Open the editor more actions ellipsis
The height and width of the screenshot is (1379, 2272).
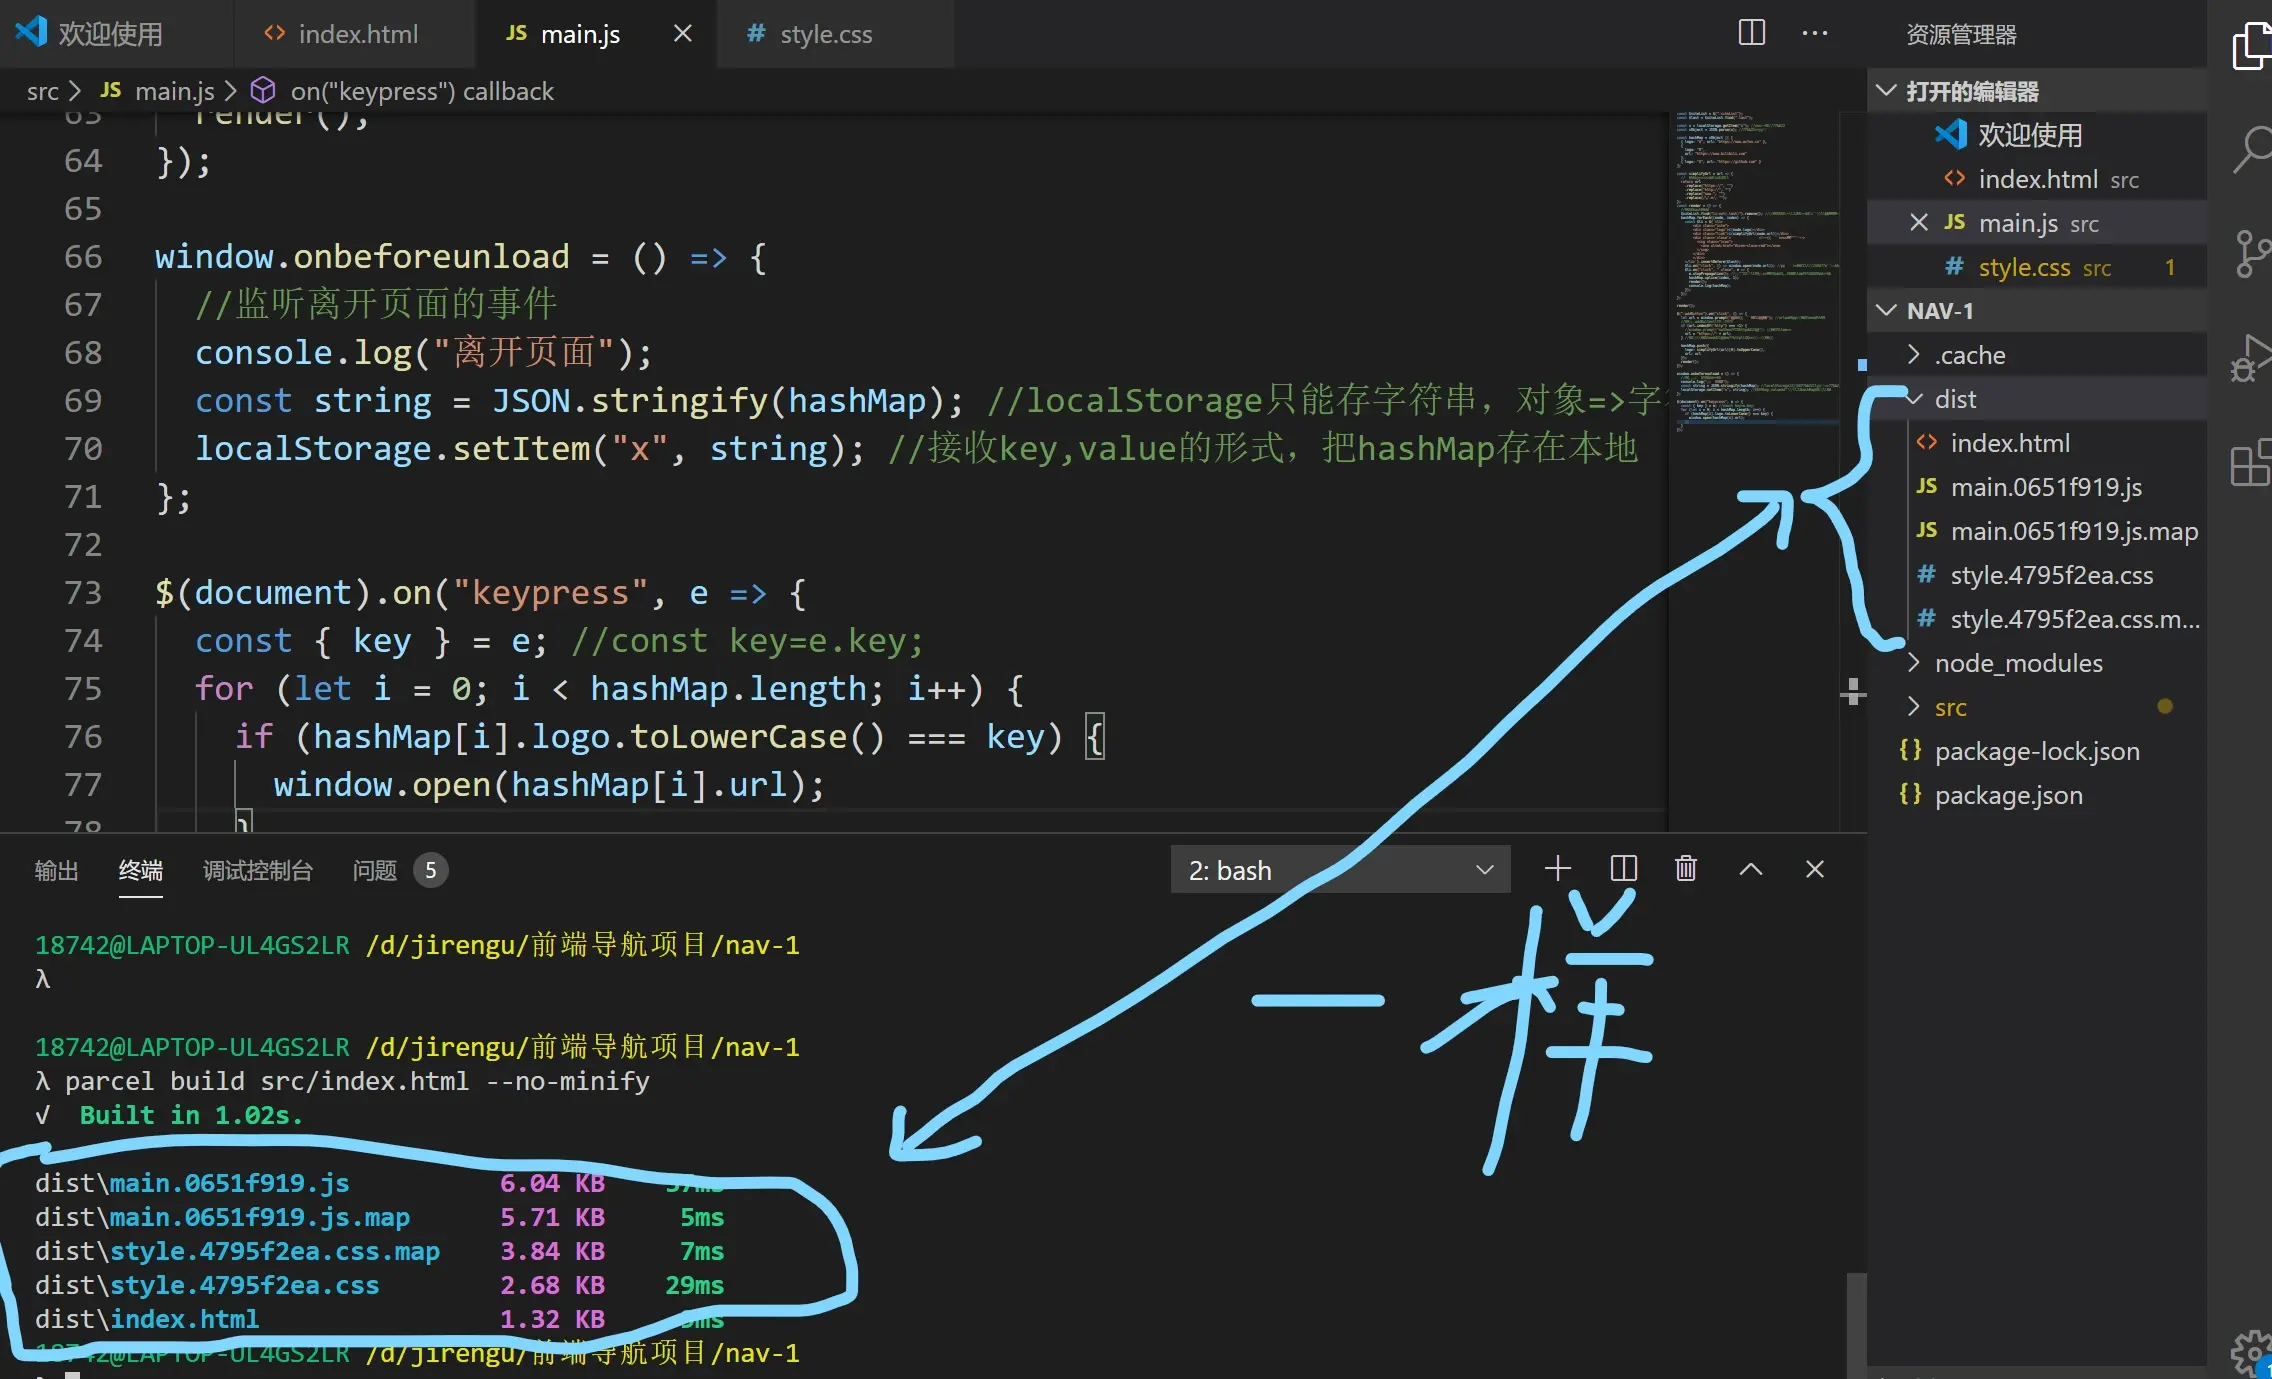[x=1814, y=33]
